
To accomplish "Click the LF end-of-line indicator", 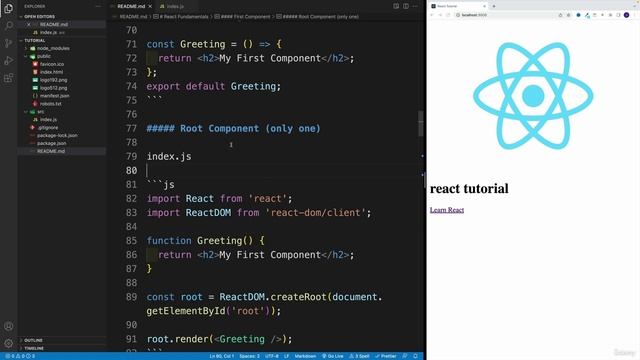I will (x=286, y=356).
